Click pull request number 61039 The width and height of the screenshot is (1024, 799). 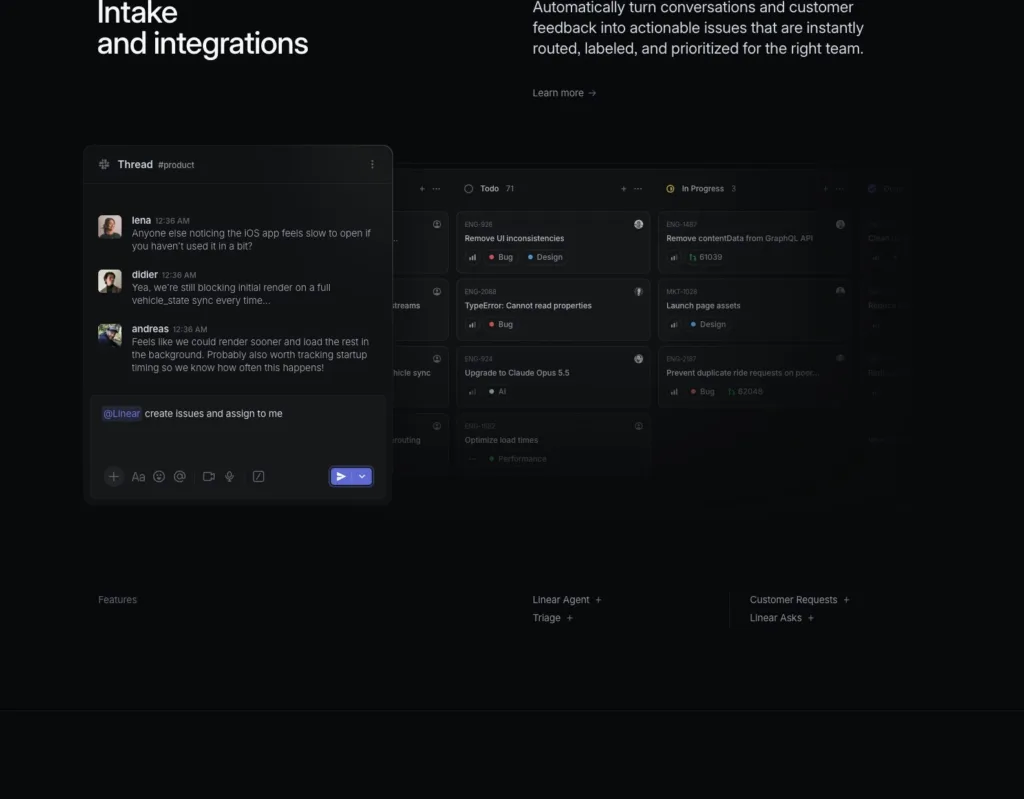706,257
